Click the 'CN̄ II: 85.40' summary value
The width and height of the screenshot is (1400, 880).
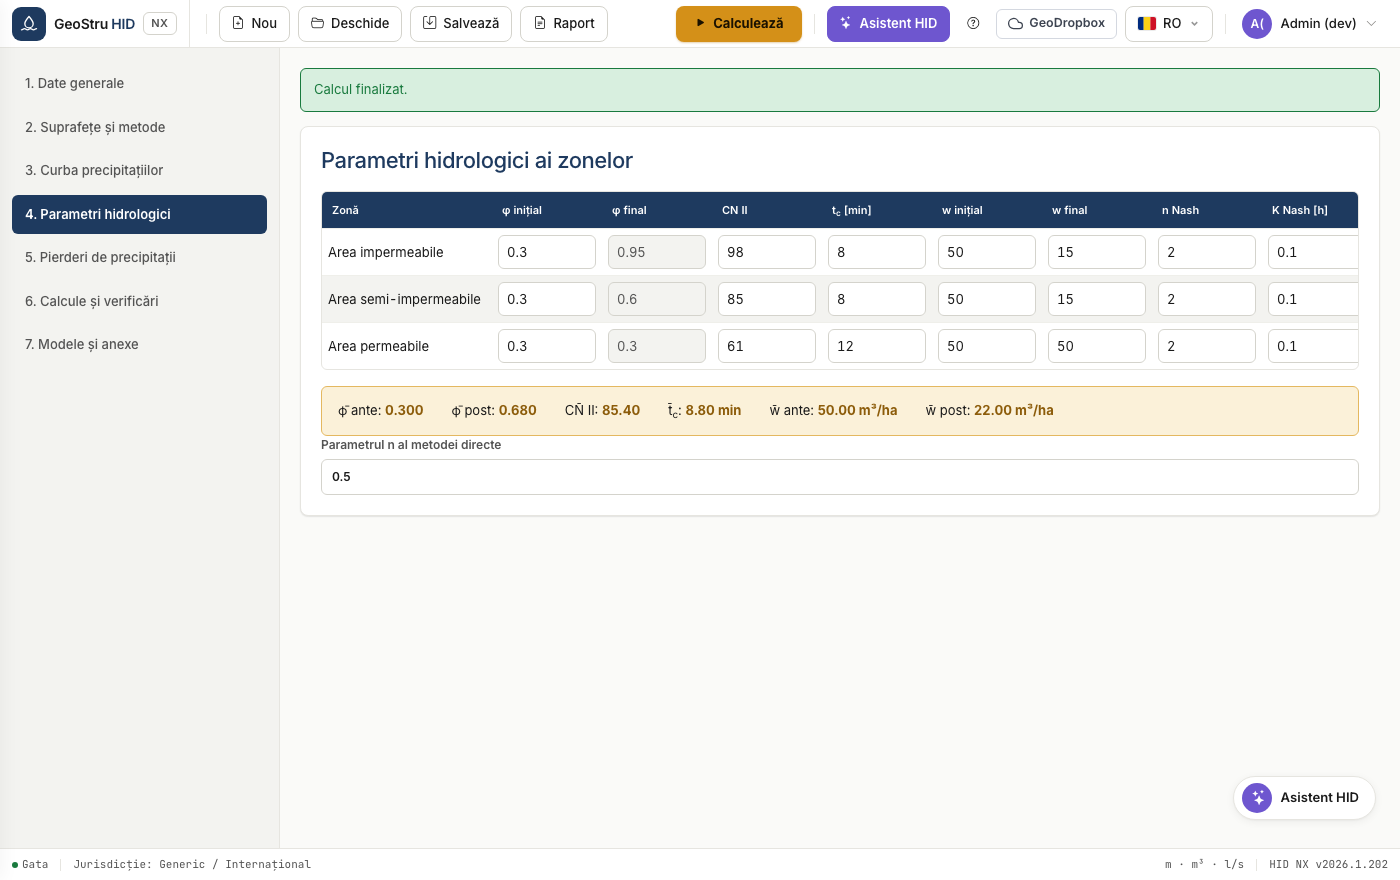(x=602, y=410)
